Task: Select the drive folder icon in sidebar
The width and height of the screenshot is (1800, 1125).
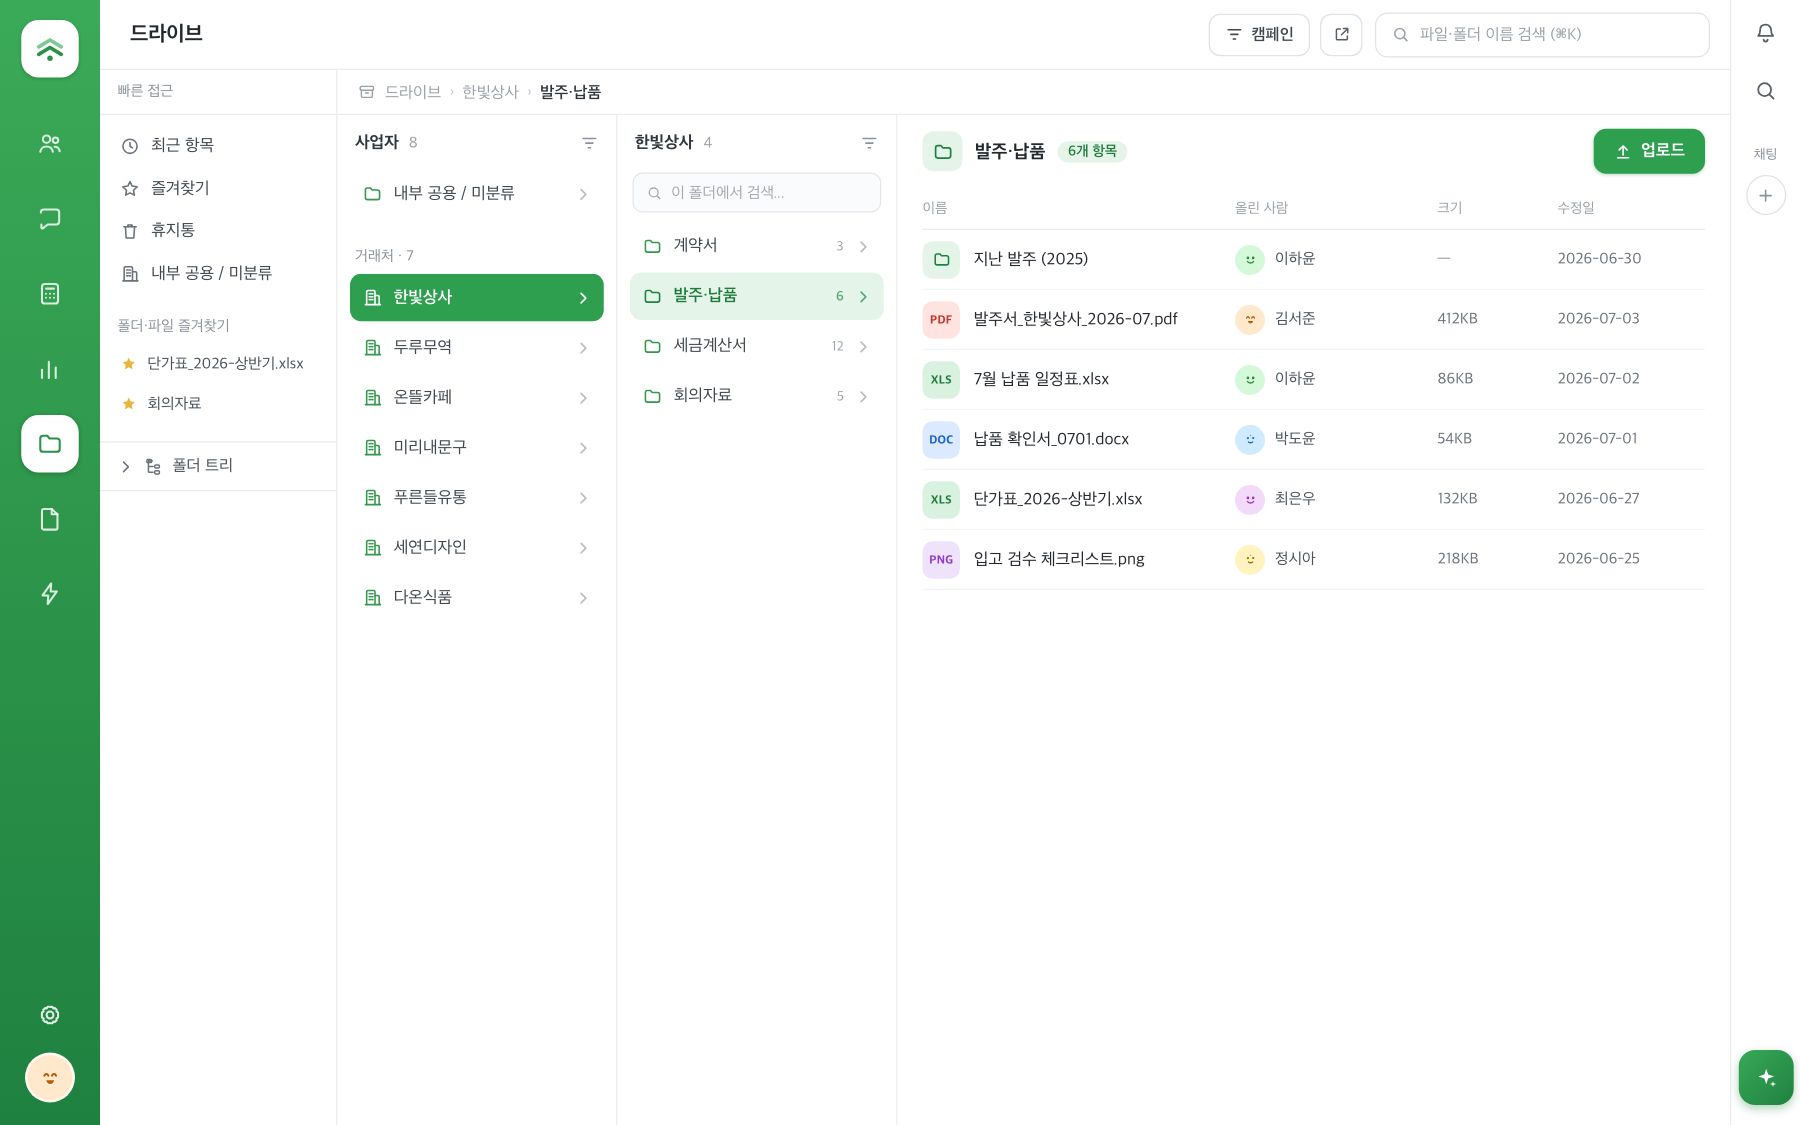Action: click(x=49, y=444)
